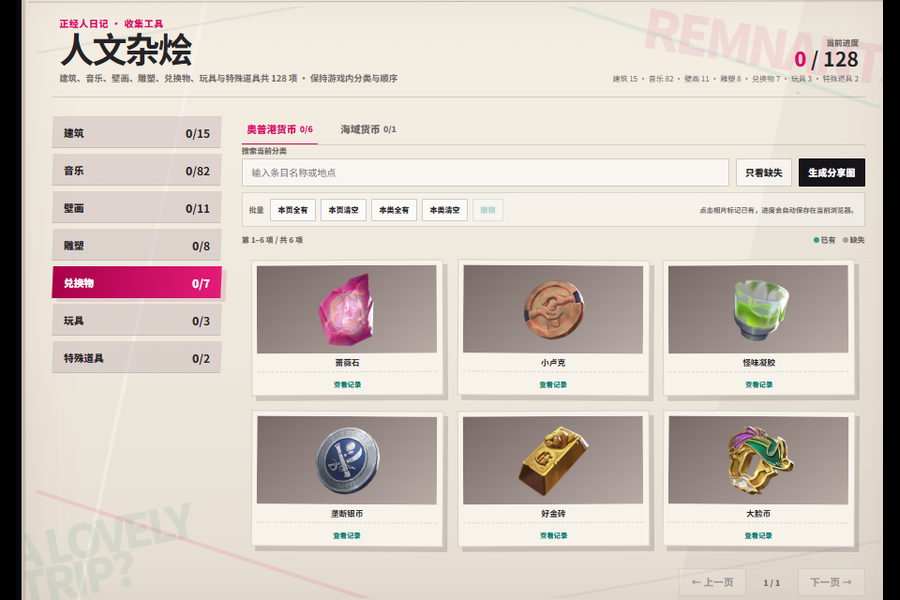
Task: Click the 好金砖 gold bar image
Action: (553, 460)
